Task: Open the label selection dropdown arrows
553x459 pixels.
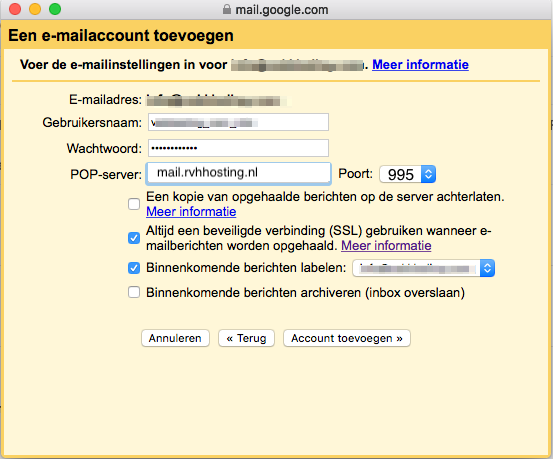Action: click(x=487, y=268)
